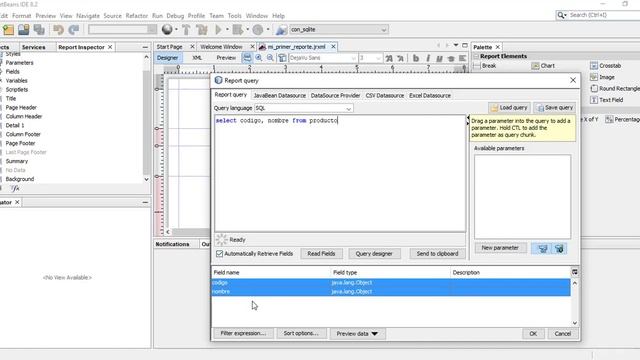This screenshot has width=640, height=360.
Task: Click the Report query icon in designer toolbar
Action: tap(247, 58)
